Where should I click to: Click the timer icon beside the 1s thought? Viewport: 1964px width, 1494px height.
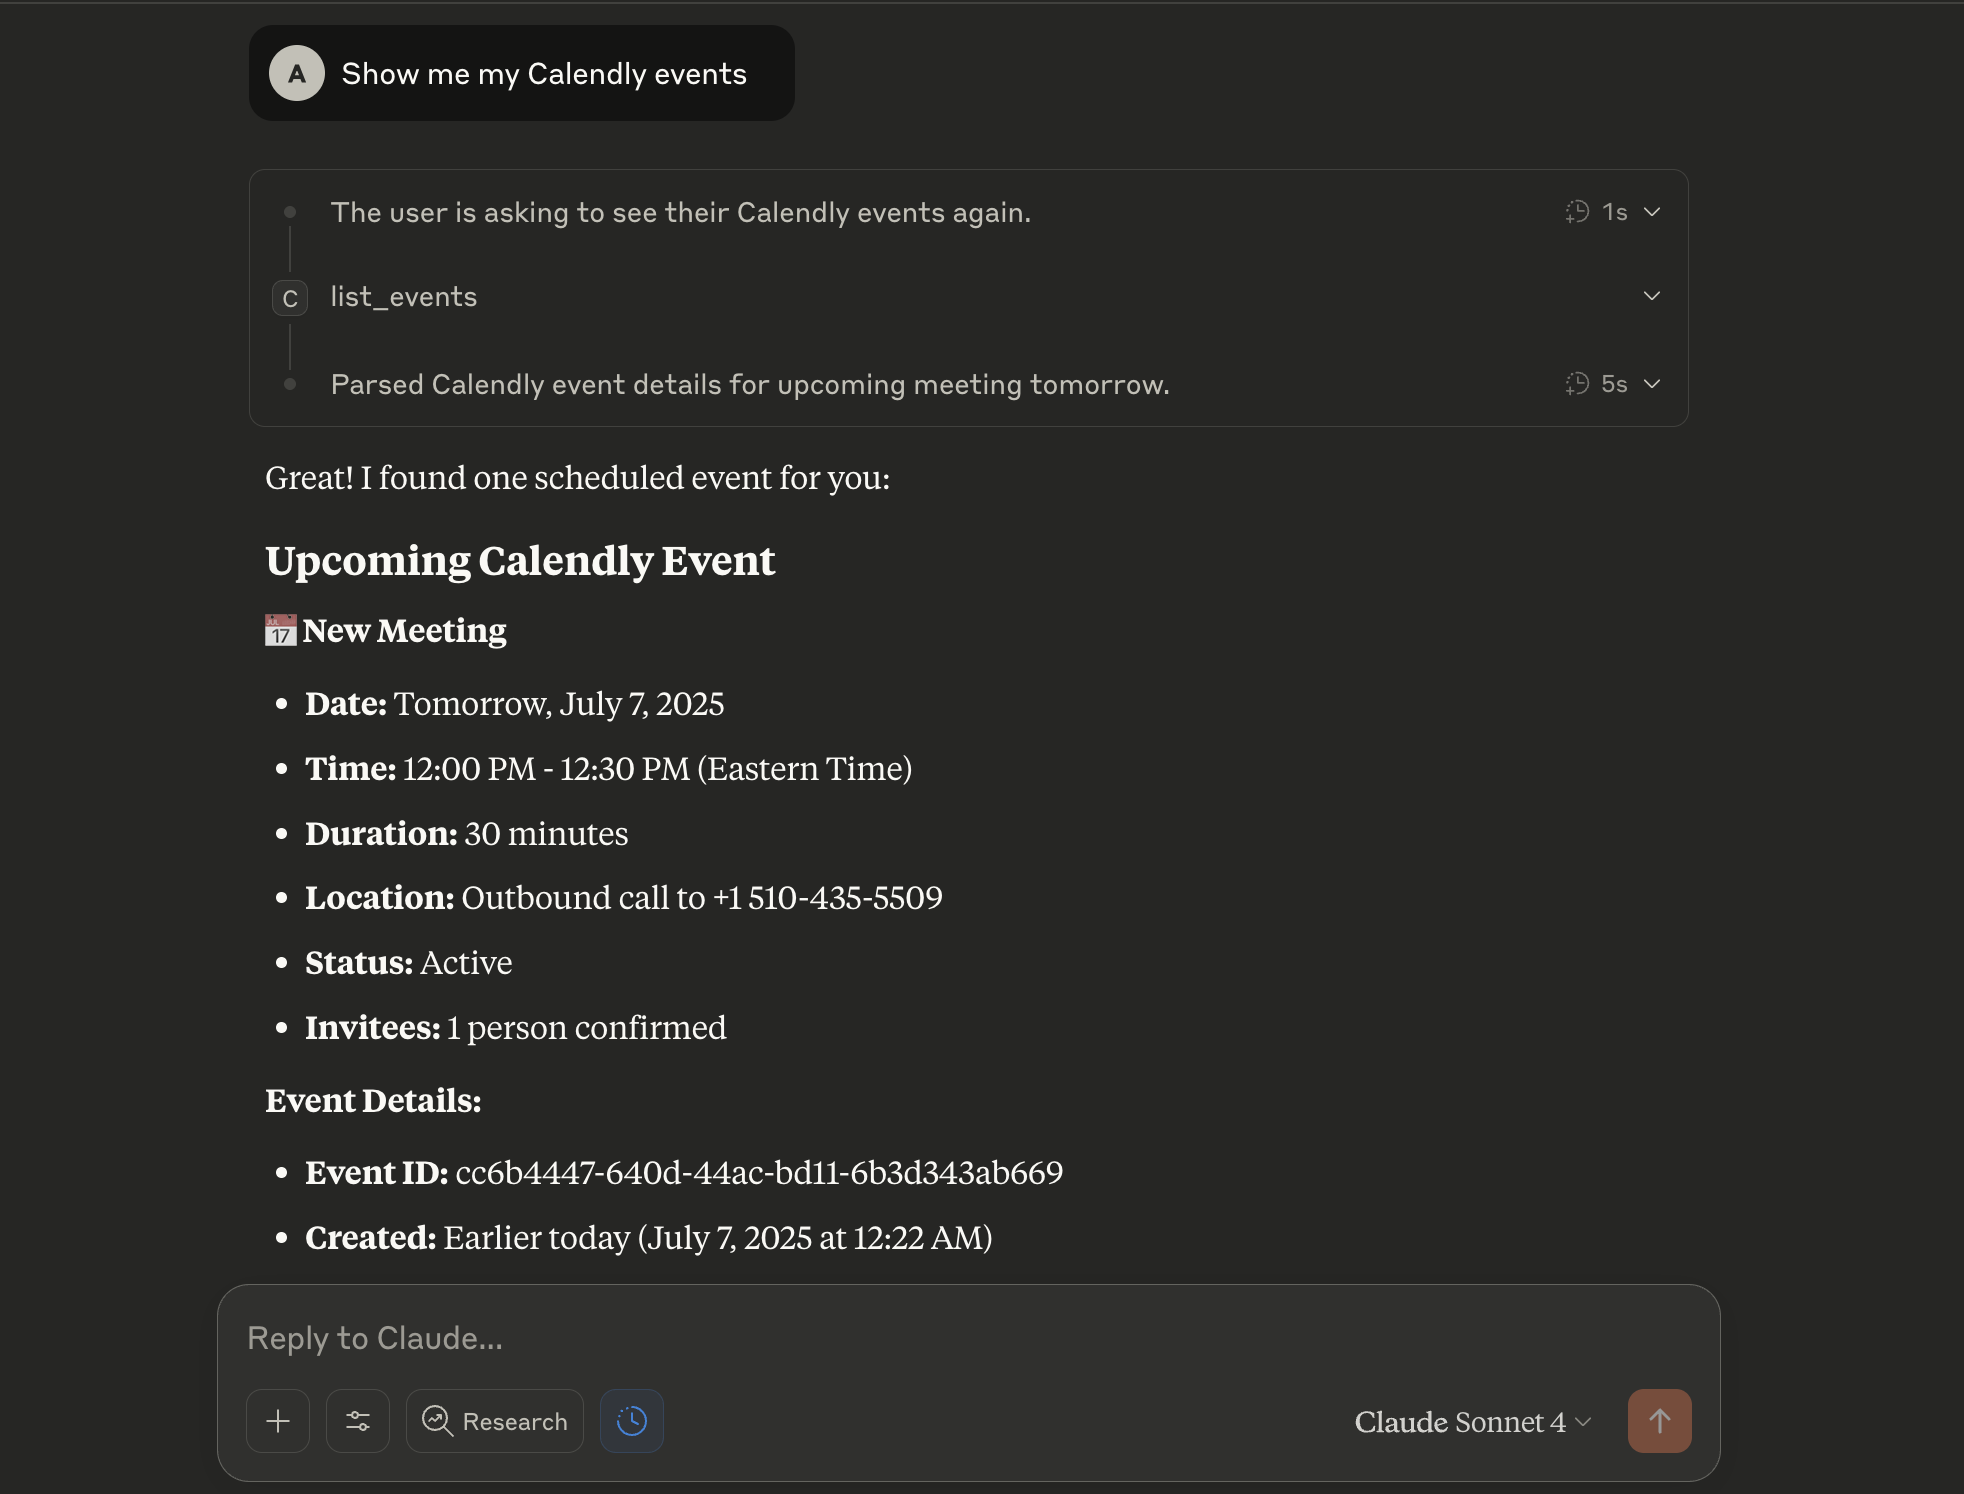click(1578, 212)
